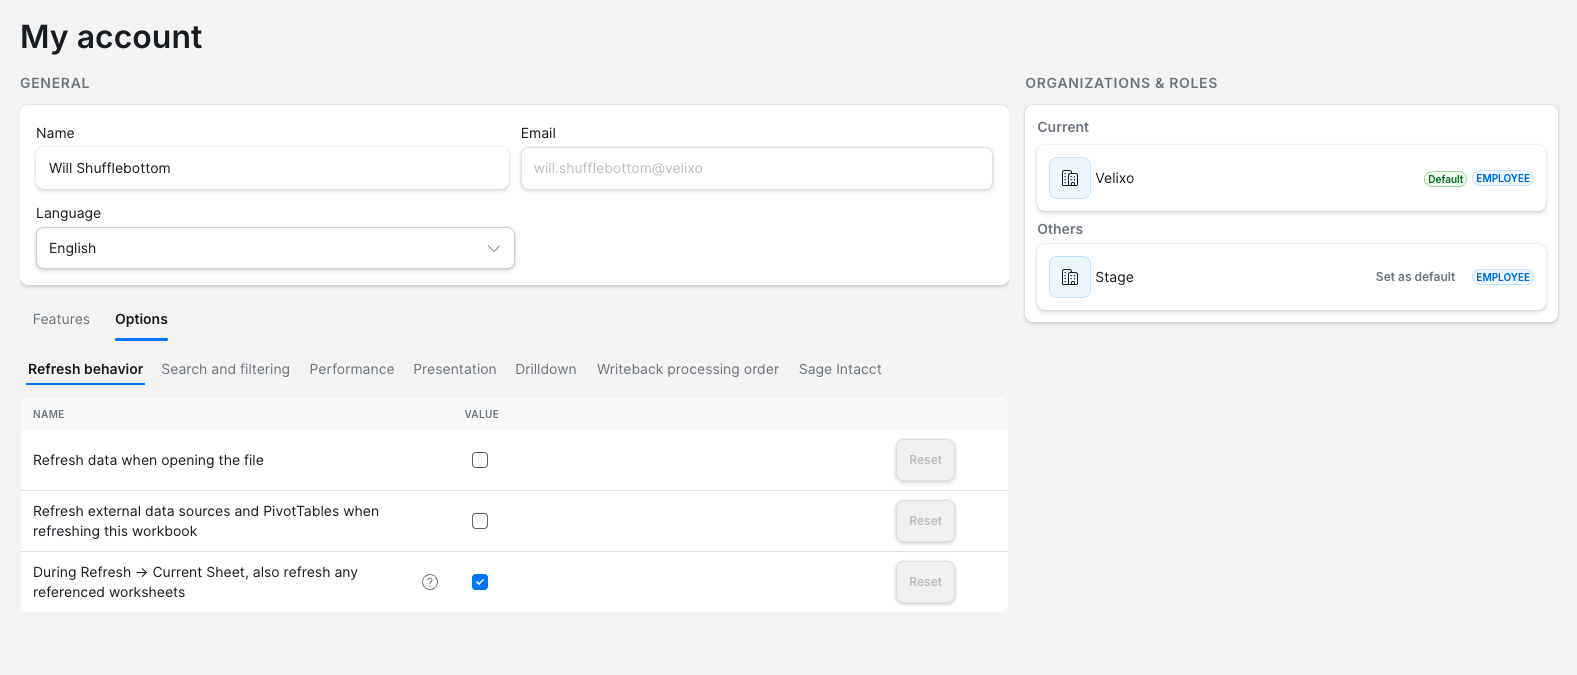This screenshot has width=1577, height=675.
Task: Switch to the Features tab
Action: tap(61, 319)
